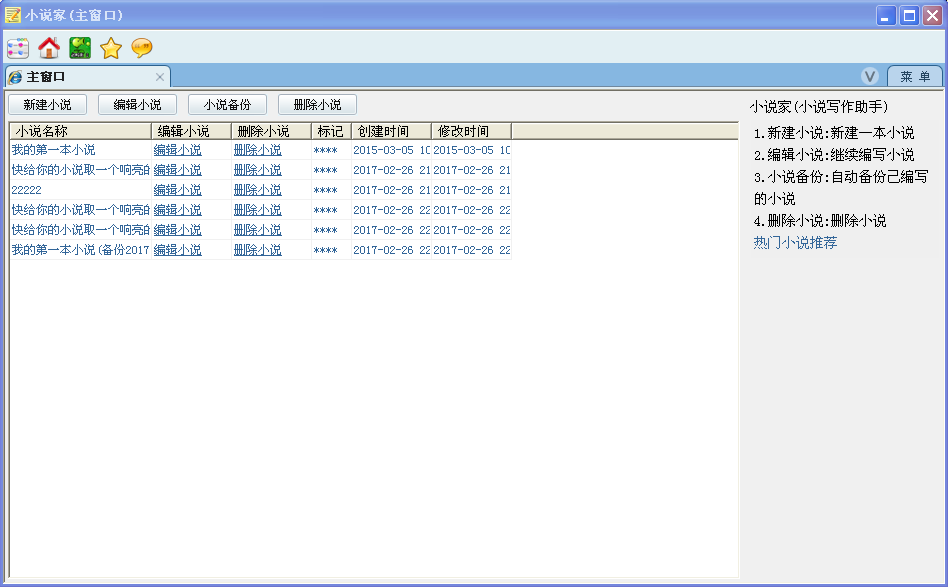Click 编辑小说 link for 我的第一本小说

pos(177,149)
